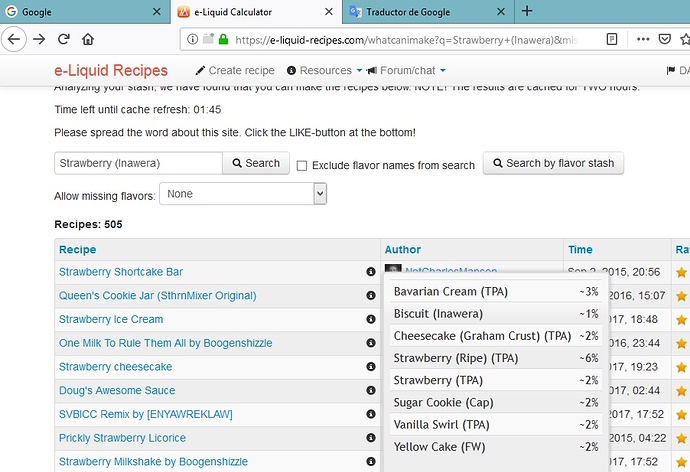Image resolution: width=690 pixels, height=472 pixels.
Task: Click info icon for One Milk To Rule
Action: pyautogui.click(x=371, y=343)
